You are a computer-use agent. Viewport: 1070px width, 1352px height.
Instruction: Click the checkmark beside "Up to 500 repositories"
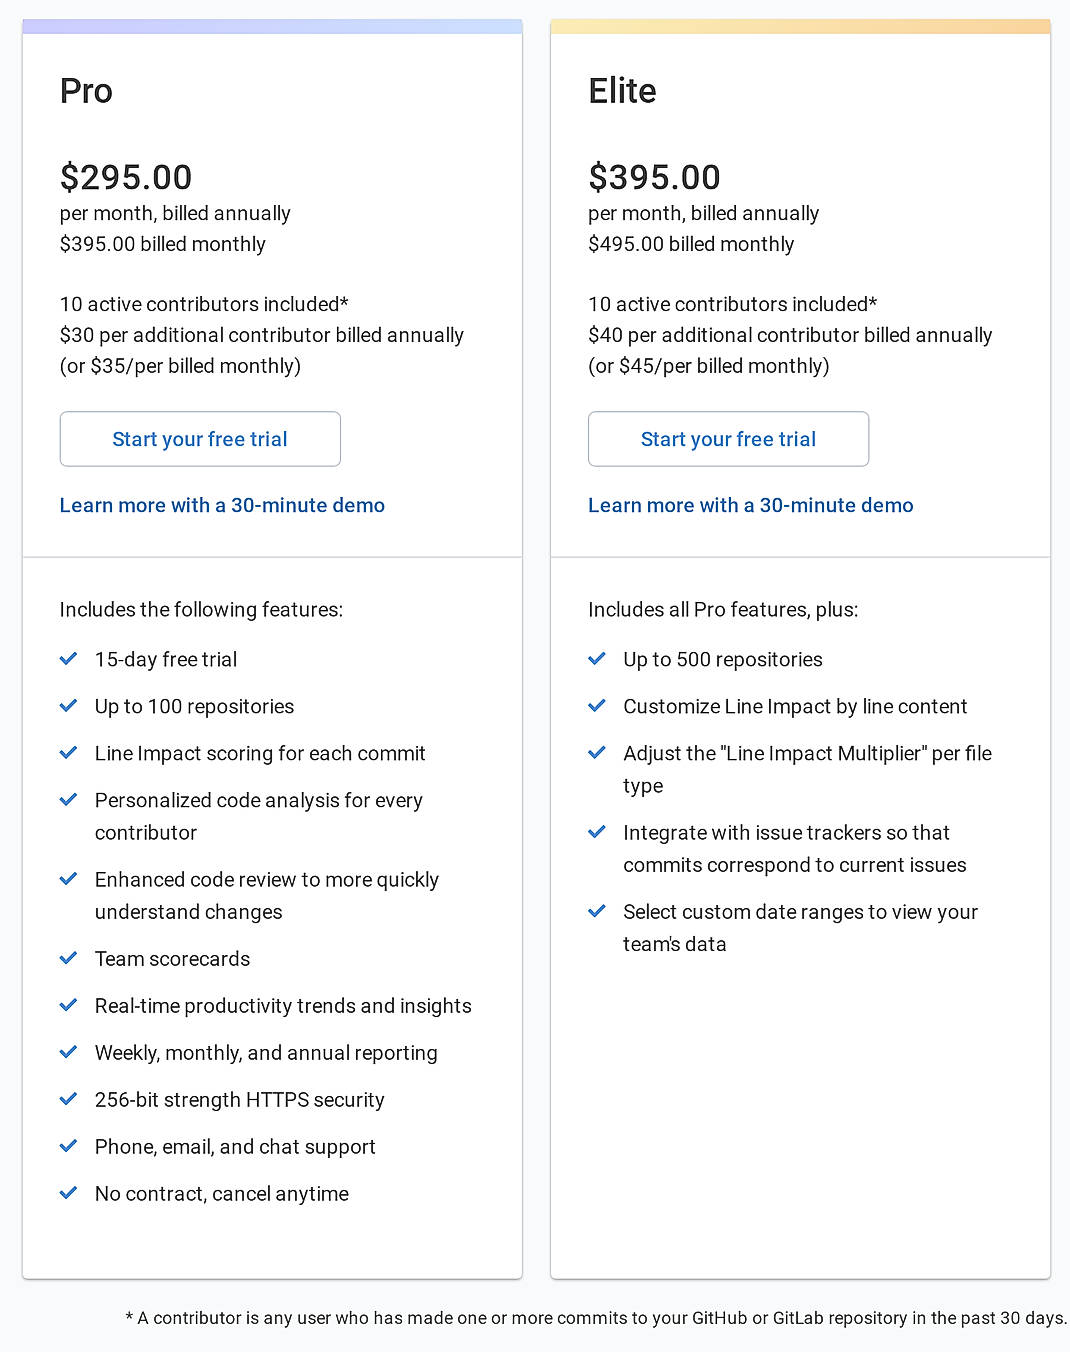click(597, 658)
